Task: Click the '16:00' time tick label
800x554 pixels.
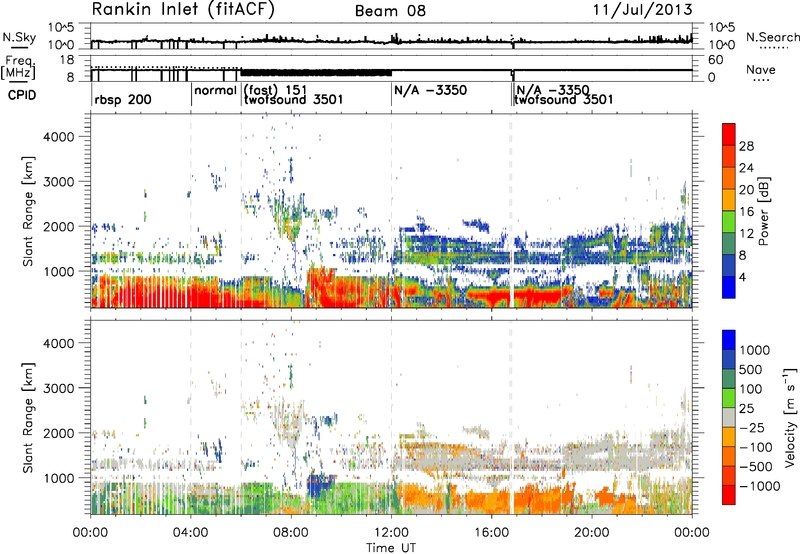Action: (492, 533)
